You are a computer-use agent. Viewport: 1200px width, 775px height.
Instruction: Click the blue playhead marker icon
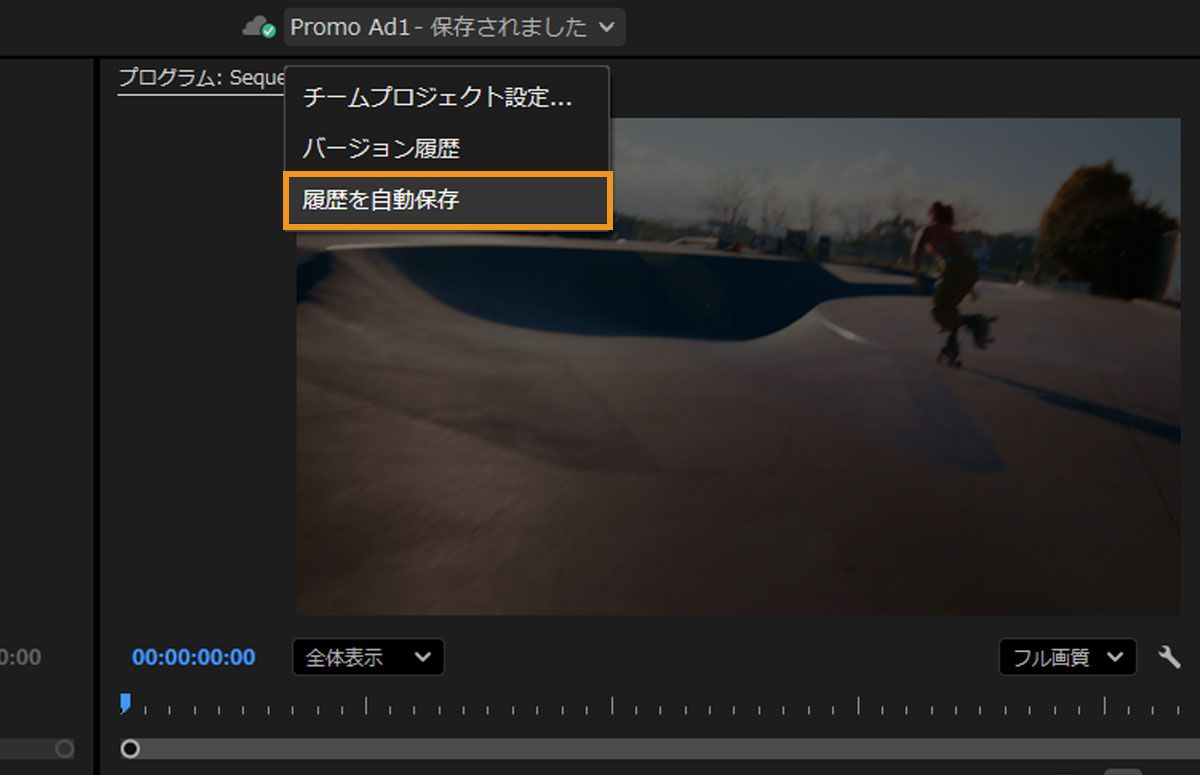click(124, 703)
